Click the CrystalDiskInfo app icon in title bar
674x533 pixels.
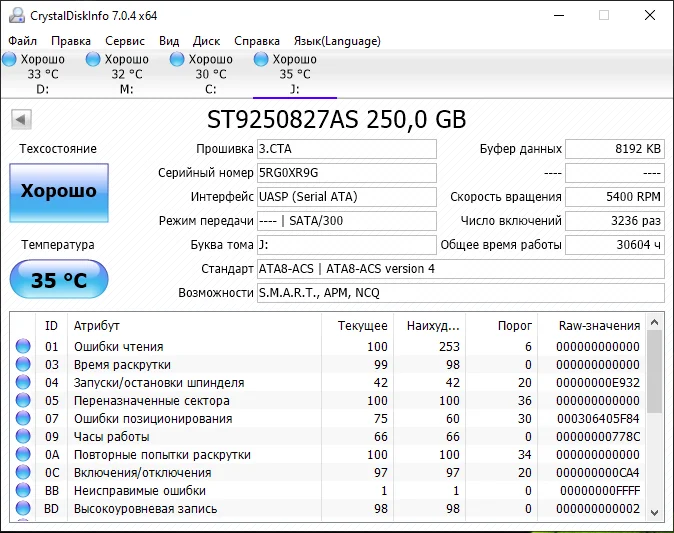[x=17, y=15]
